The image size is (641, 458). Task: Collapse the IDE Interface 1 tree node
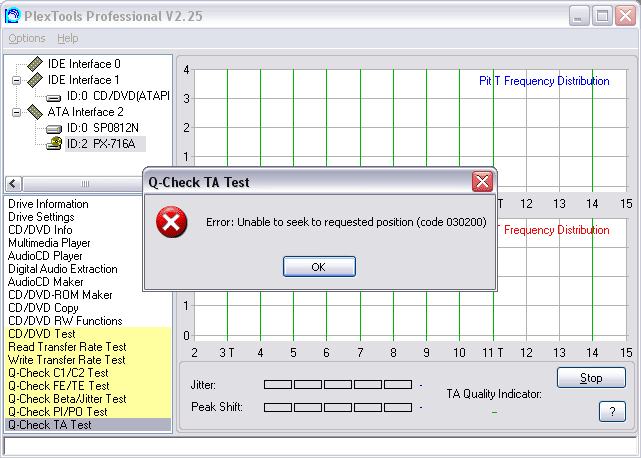[x=16, y=80]
